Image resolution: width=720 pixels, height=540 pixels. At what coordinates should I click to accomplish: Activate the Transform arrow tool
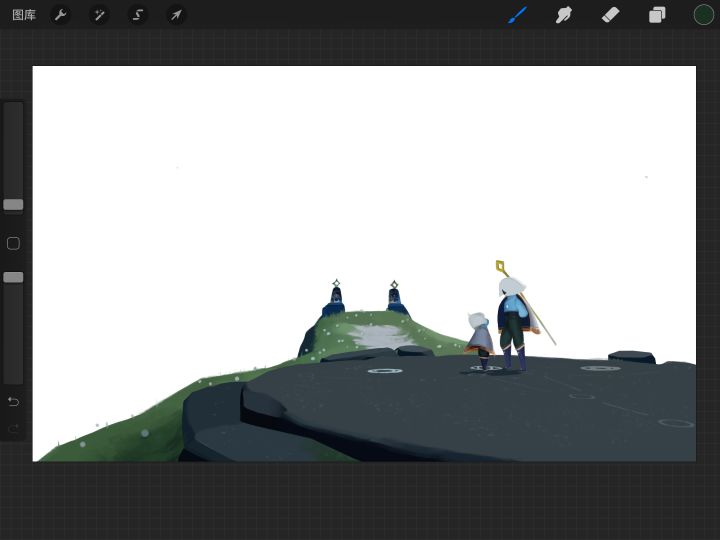tap(176, 15)
